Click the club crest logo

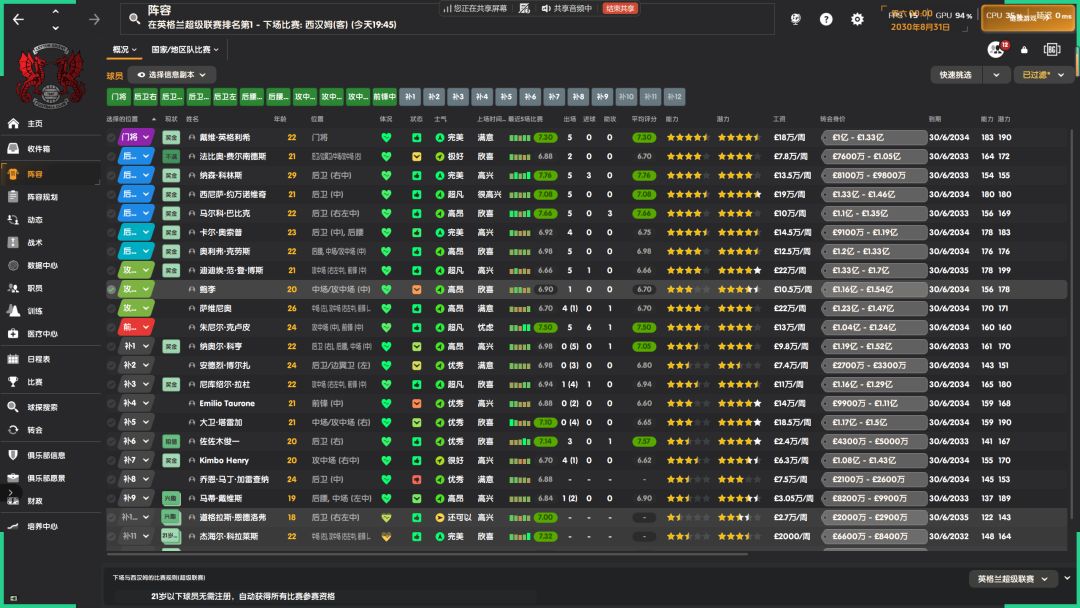[51, 76]
